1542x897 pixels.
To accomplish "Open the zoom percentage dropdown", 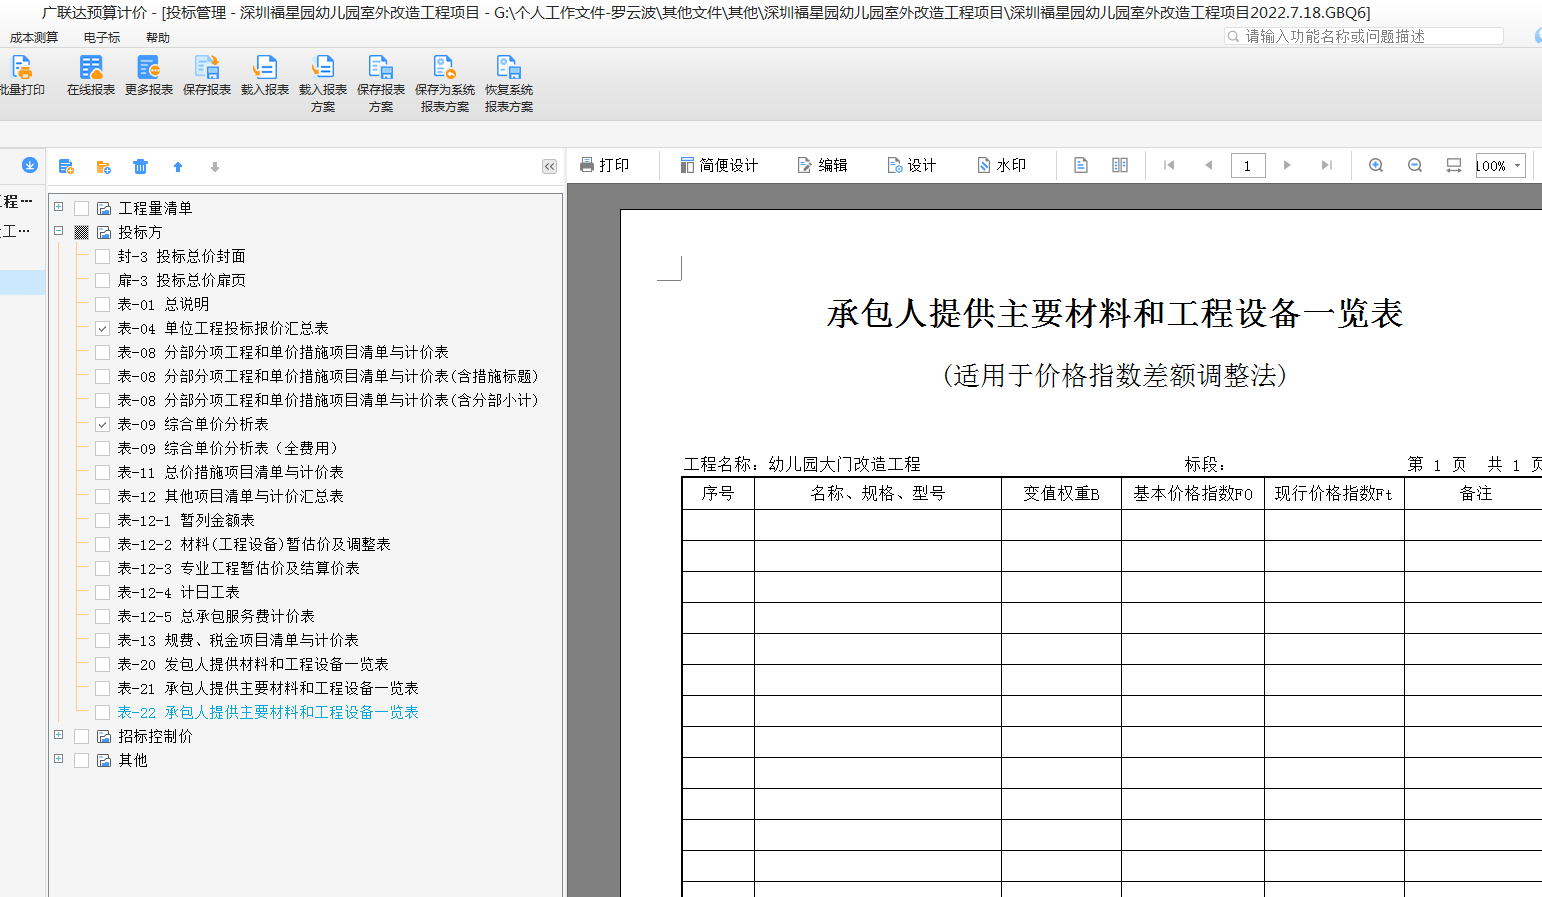I will pos(1518,166).
